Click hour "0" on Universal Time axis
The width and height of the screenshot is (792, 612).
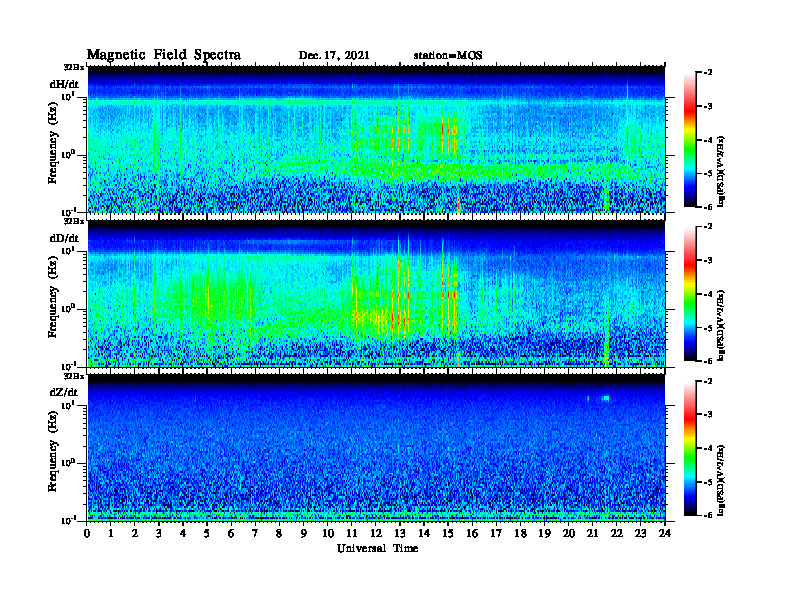coord(88,533)
